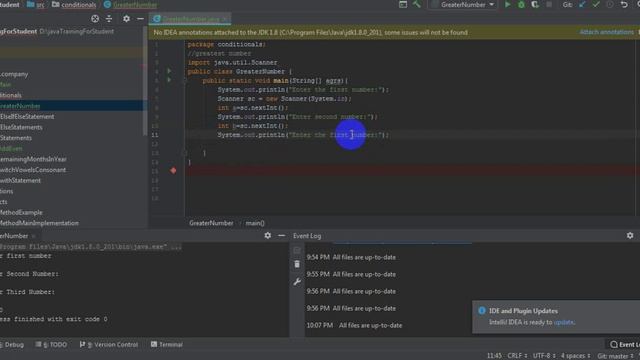The height and width of the screenshot is (360, 640).
Task: Select the GreaterNumber.java editor tab
Action: click(x=191, y=19)
